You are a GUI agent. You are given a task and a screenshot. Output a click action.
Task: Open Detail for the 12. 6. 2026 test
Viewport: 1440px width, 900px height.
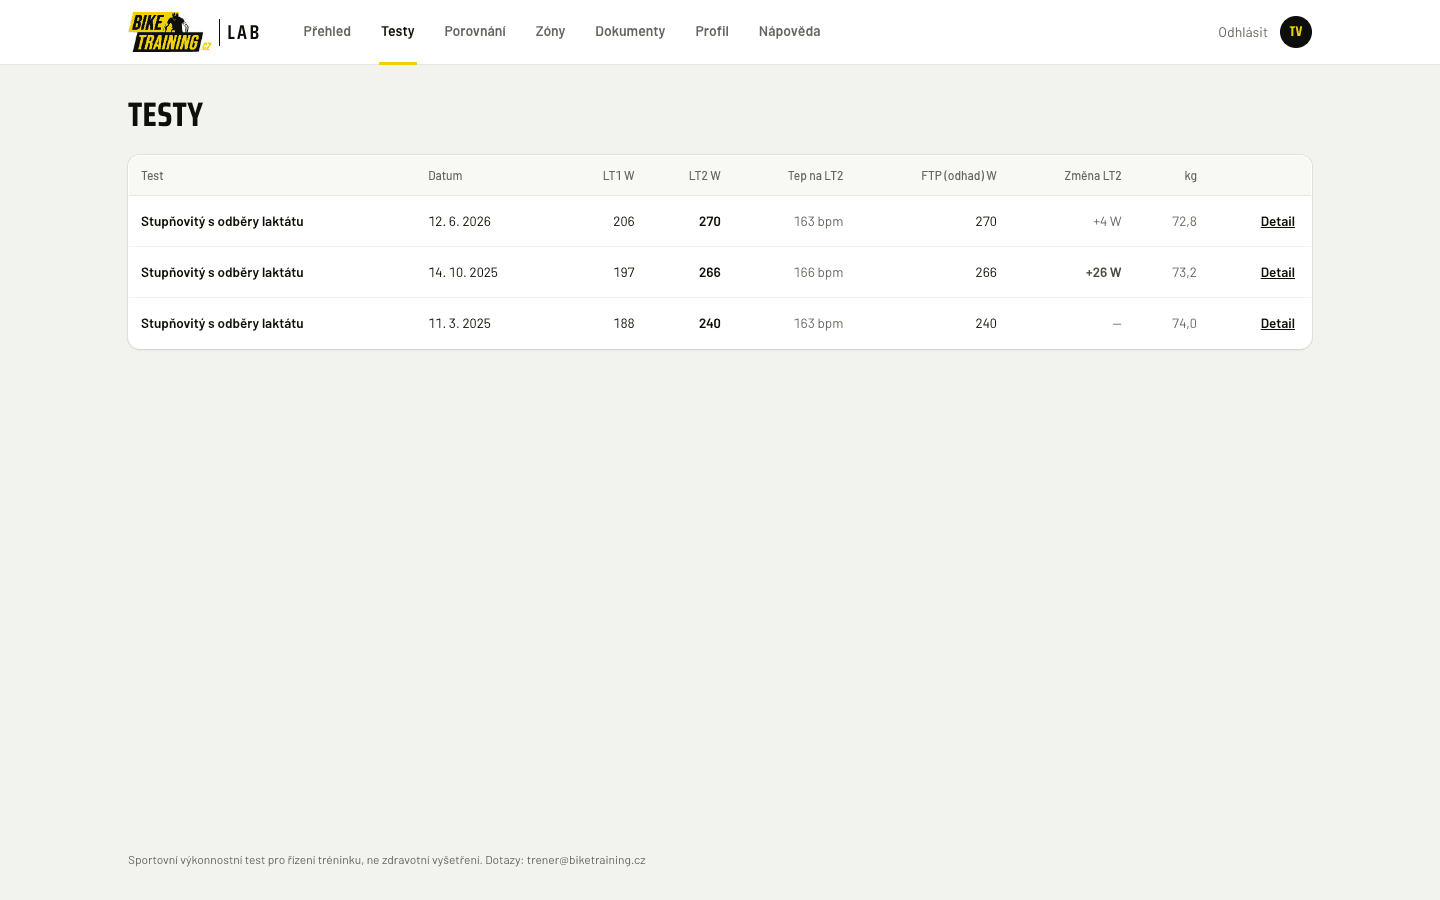(1277, 222)
